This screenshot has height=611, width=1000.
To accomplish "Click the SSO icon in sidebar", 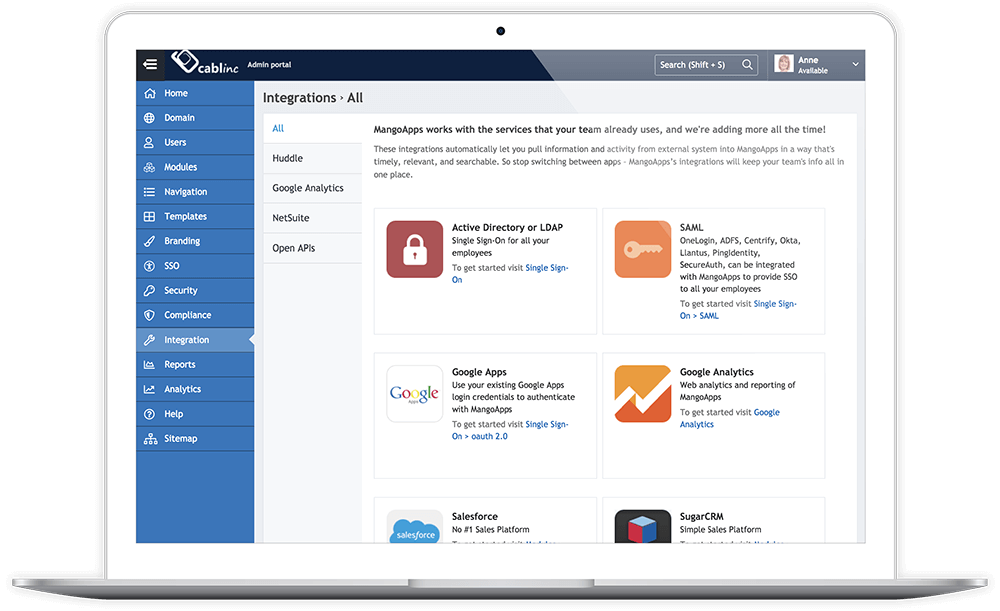I will click(149, 266).
